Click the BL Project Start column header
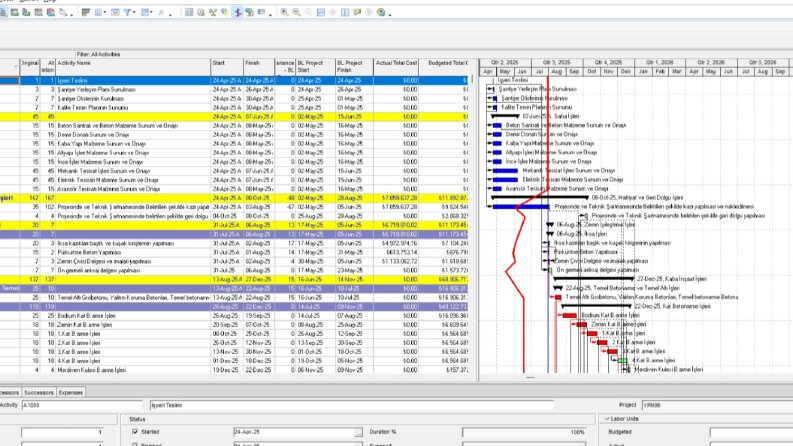 tap(315, 67)
